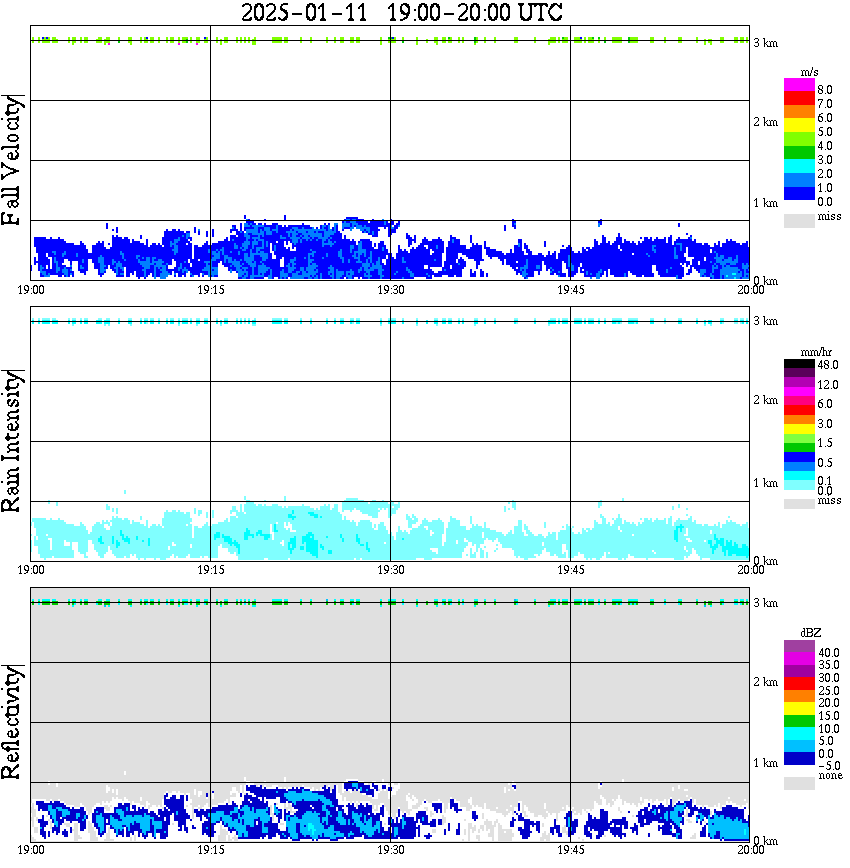
Task: Pick the yellow 15.0 swatch in dBZ legend
Action: tap(799, 708)
